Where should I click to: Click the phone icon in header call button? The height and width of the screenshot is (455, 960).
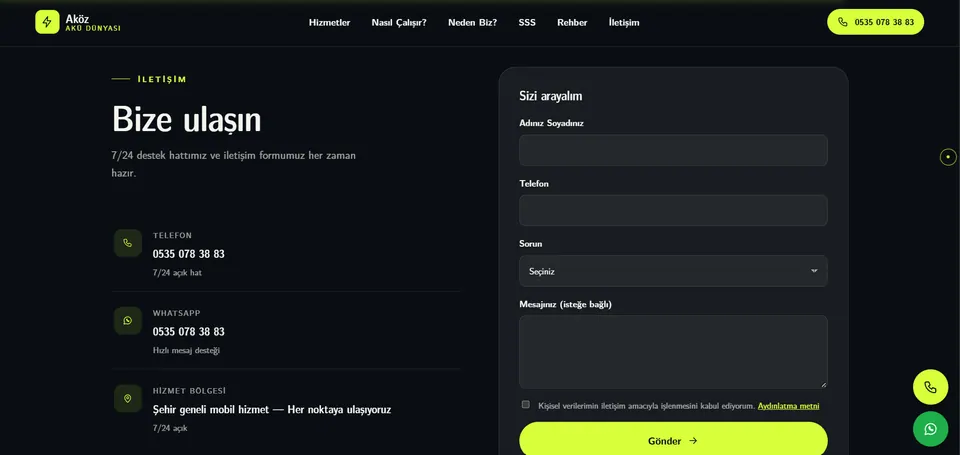pos(843,22)
